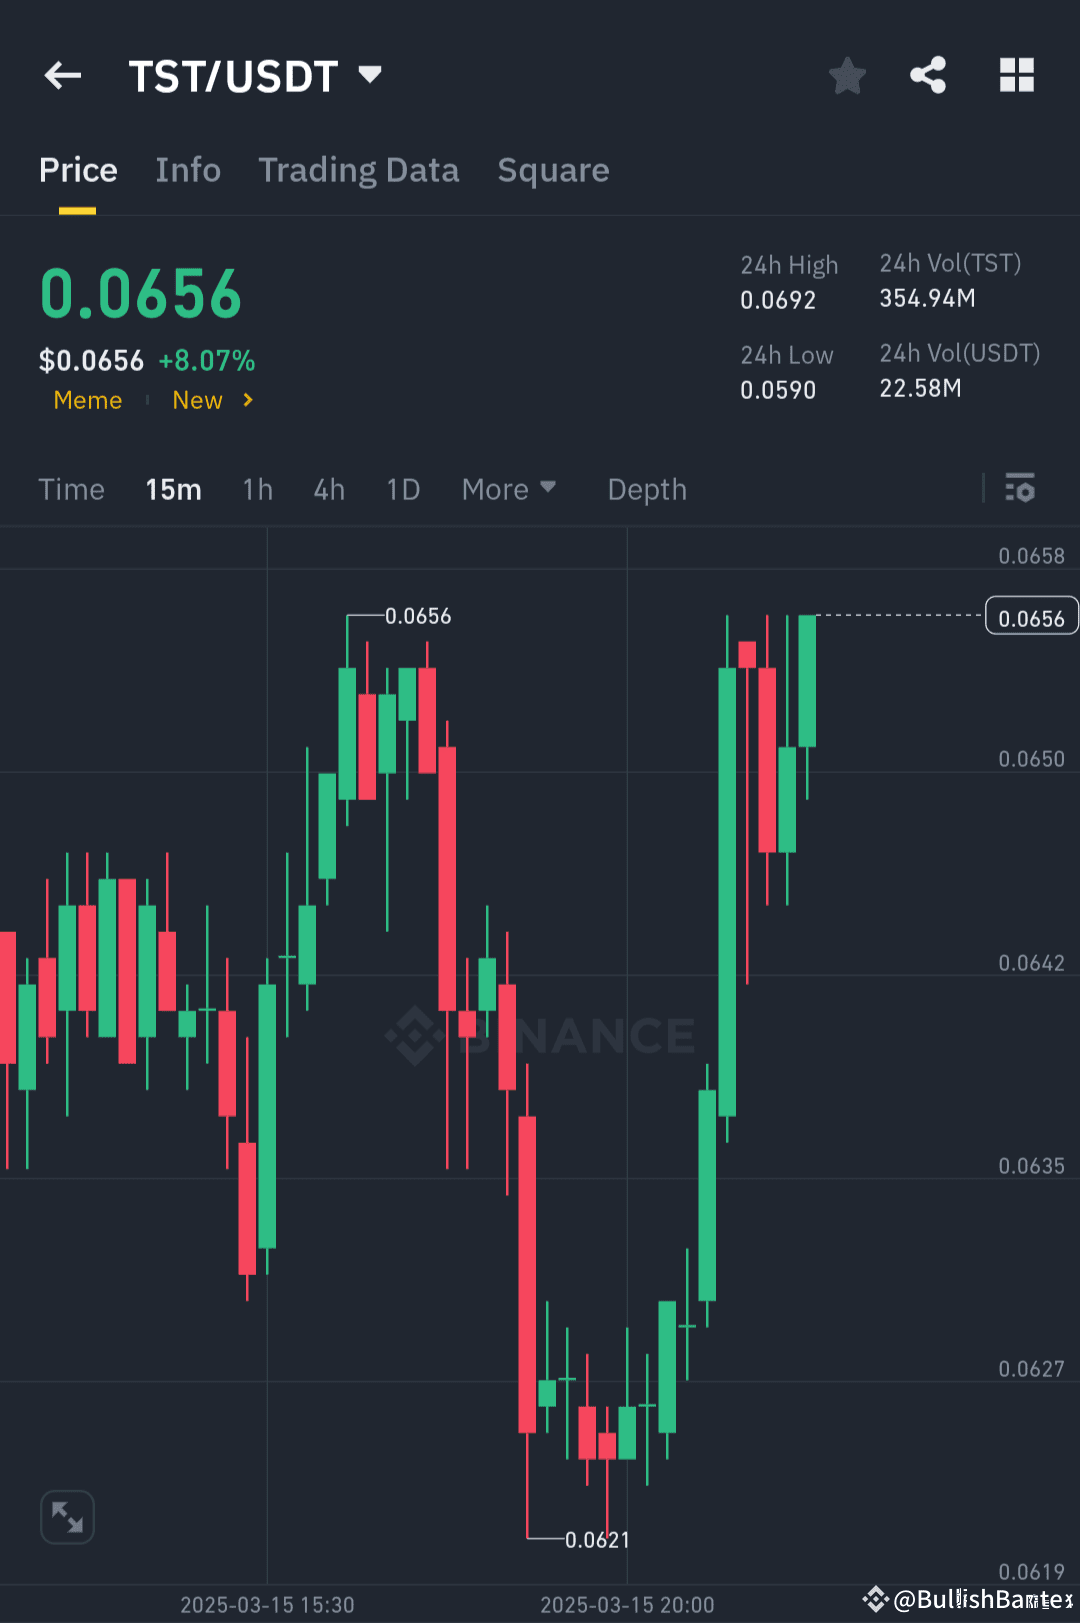Tap the star to favorite TST/USDT

(847, 75)
